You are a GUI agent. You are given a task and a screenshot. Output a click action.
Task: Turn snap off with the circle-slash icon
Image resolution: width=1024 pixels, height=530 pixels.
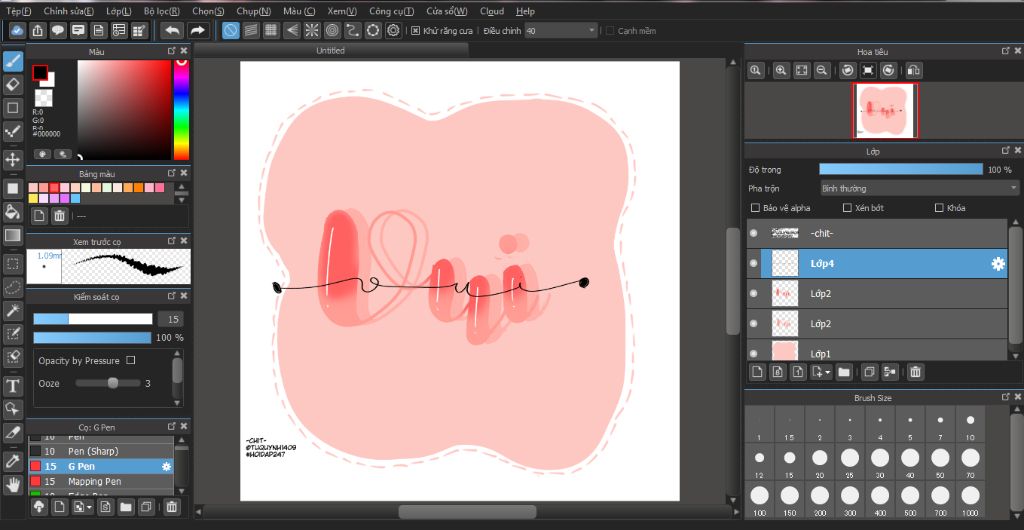[231, 31]
